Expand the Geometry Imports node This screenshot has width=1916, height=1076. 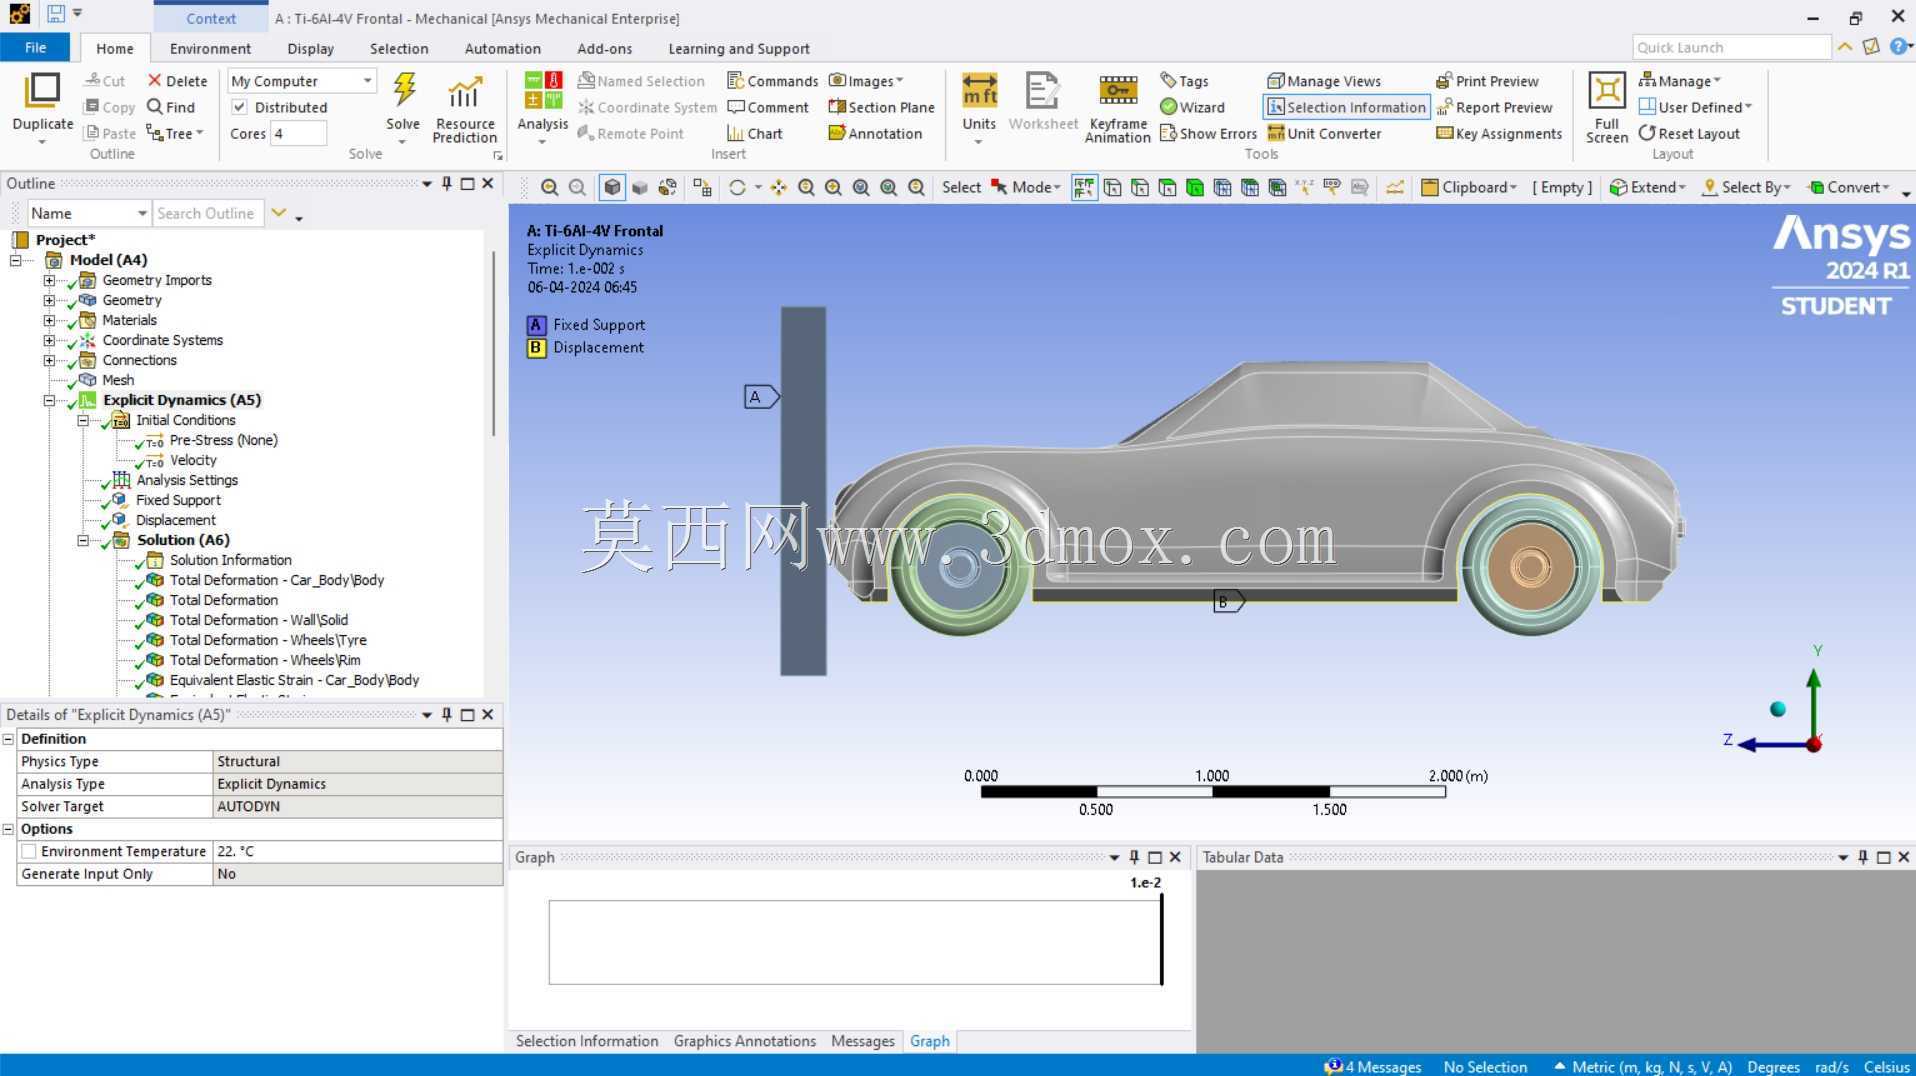click(49, 280)
